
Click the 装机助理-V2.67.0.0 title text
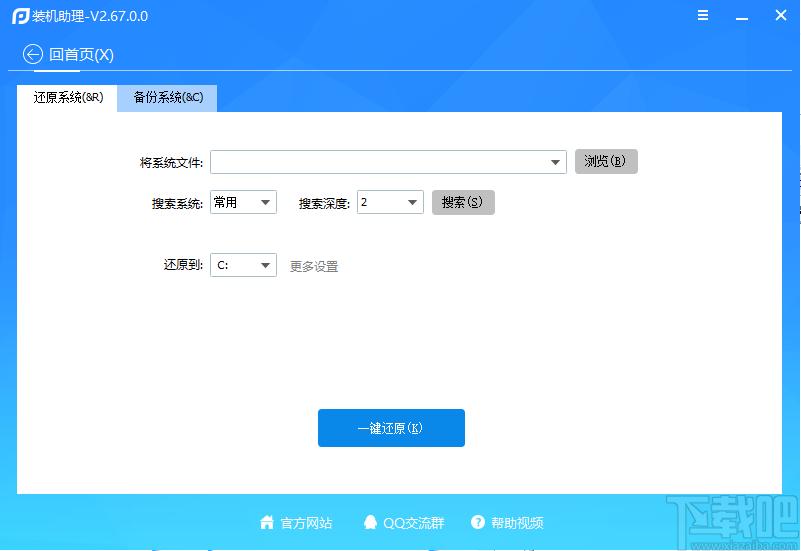coord(90,16)
